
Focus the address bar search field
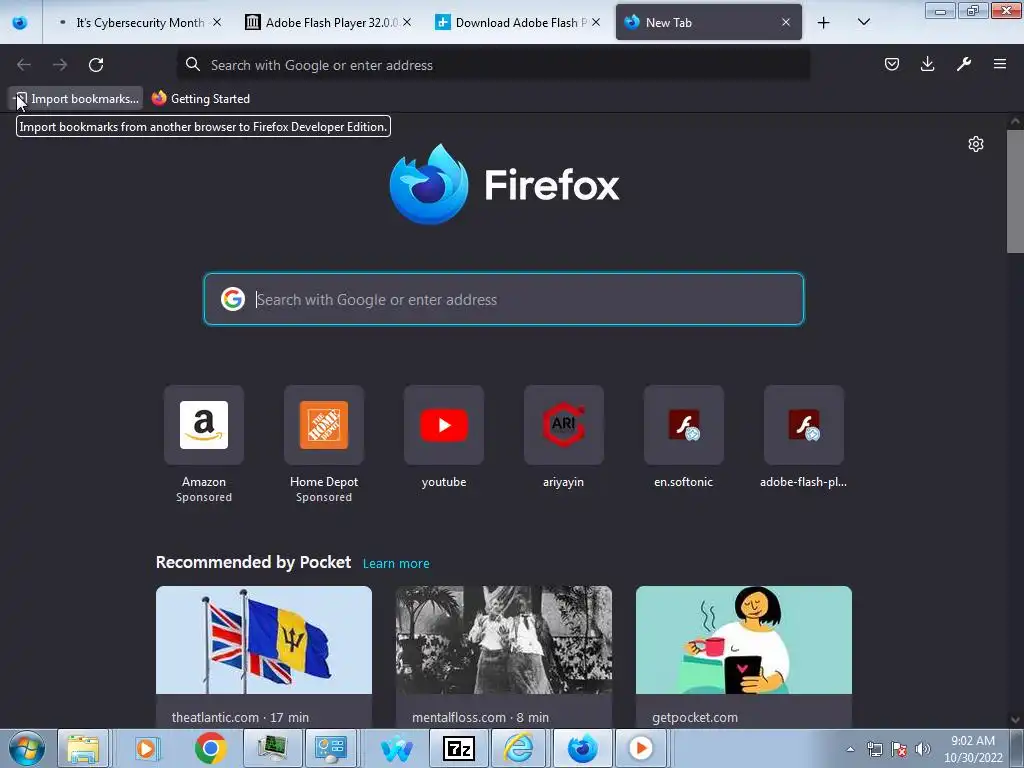[494, 65]
